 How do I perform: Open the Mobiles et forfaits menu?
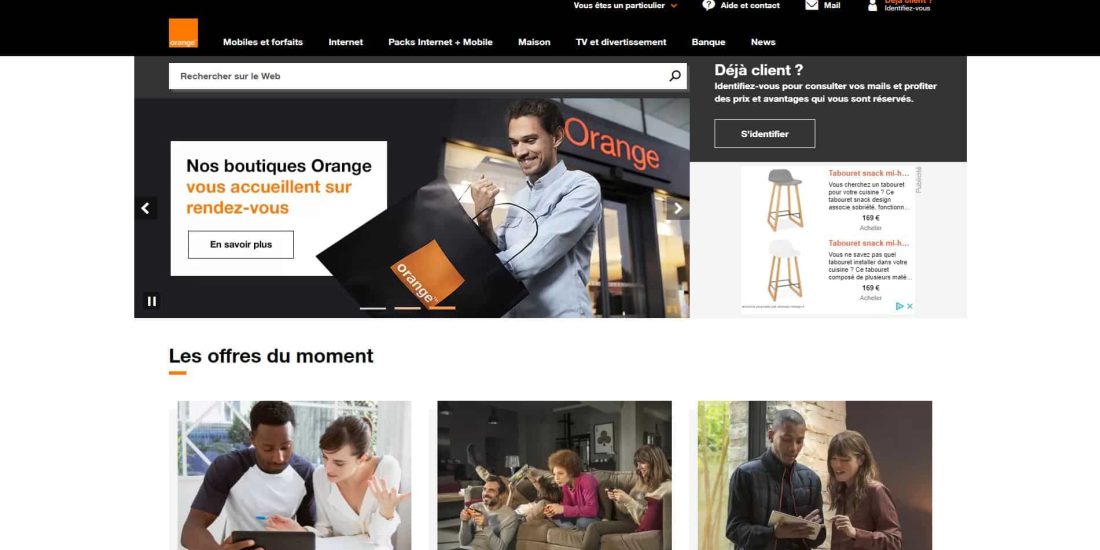click(263, 42)
